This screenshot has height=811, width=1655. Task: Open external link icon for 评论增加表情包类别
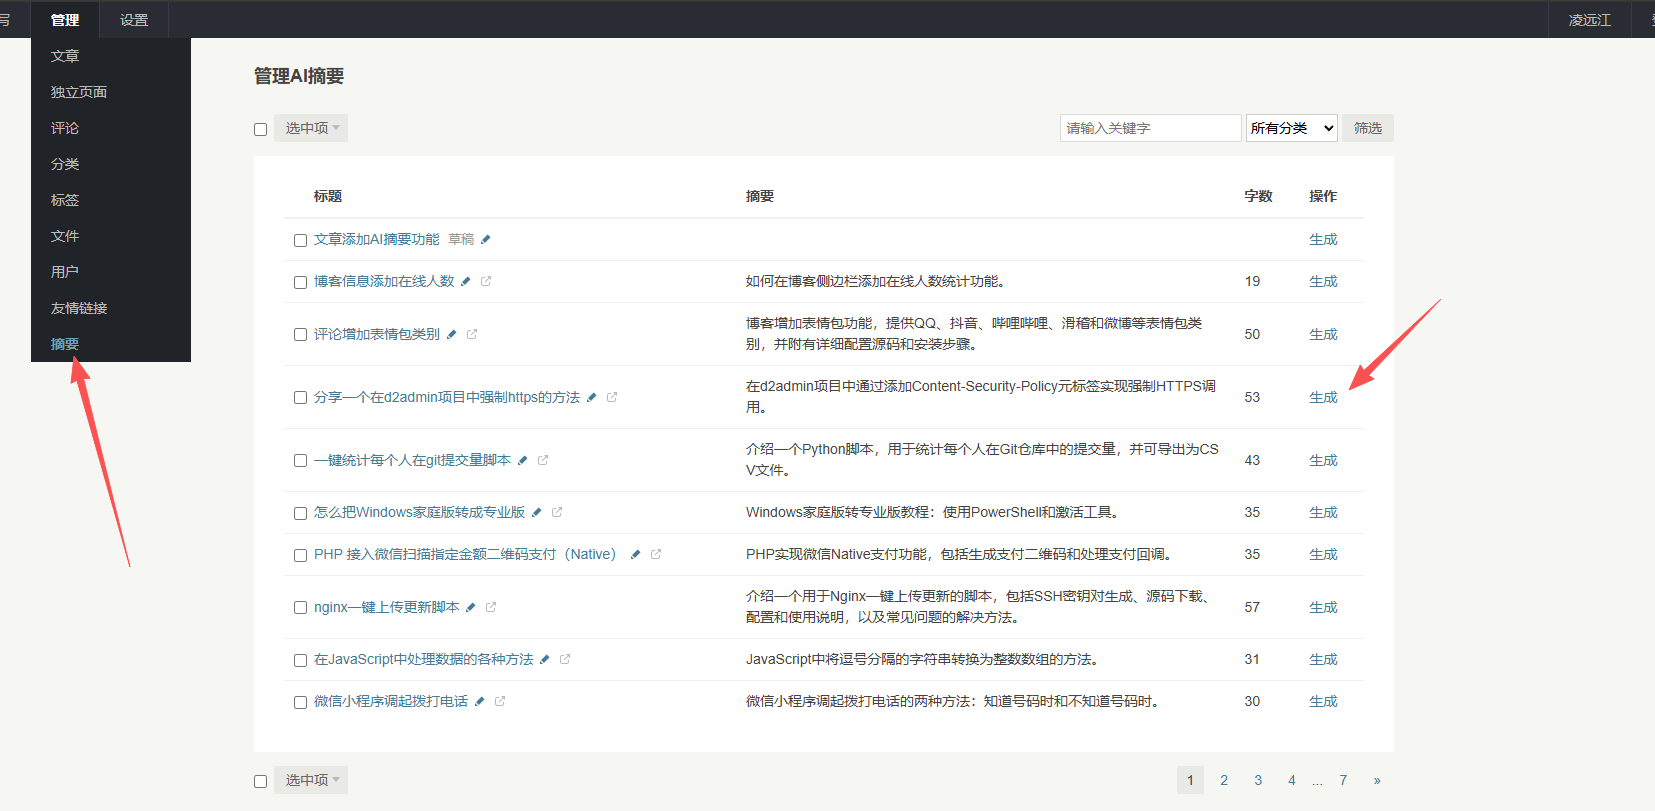pos(472,334)
